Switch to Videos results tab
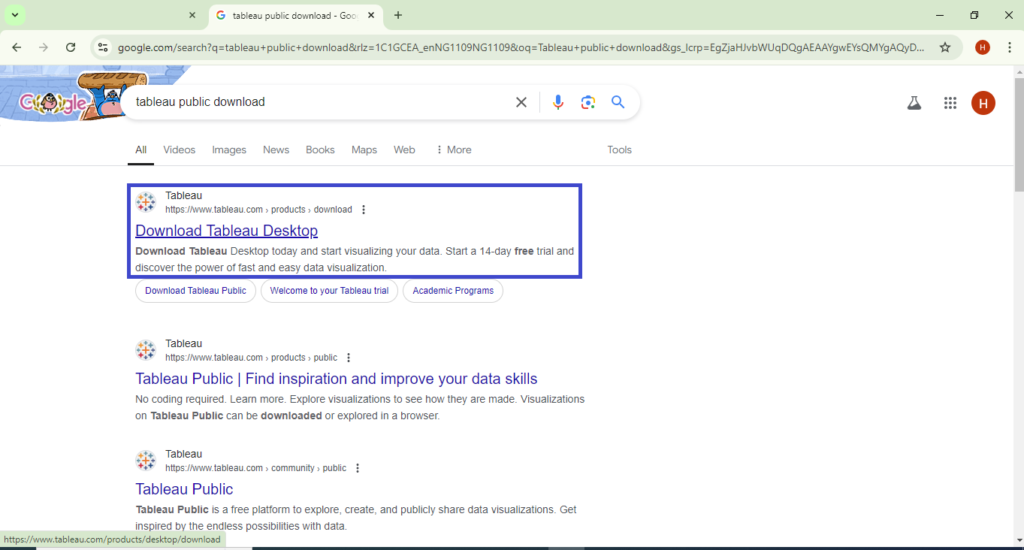 click(x=179, y=150)
